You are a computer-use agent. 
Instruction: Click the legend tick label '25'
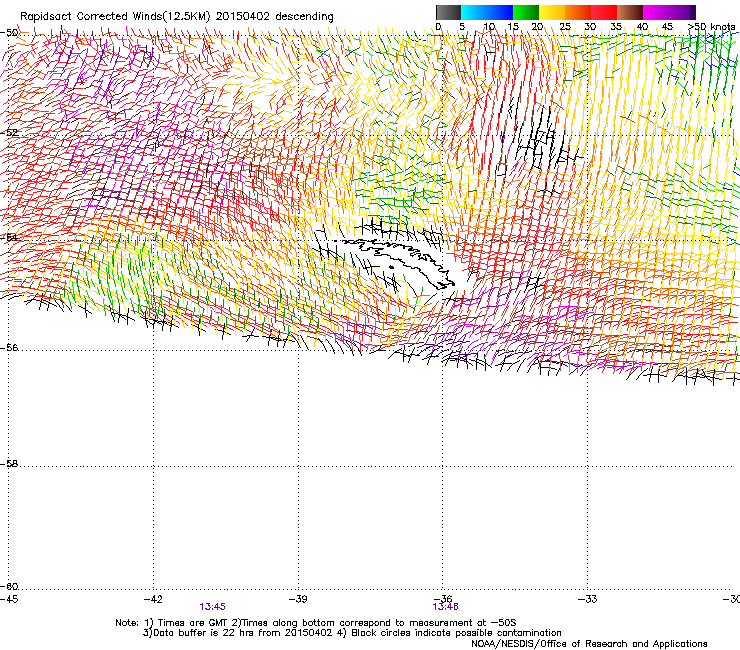(564, 27)
